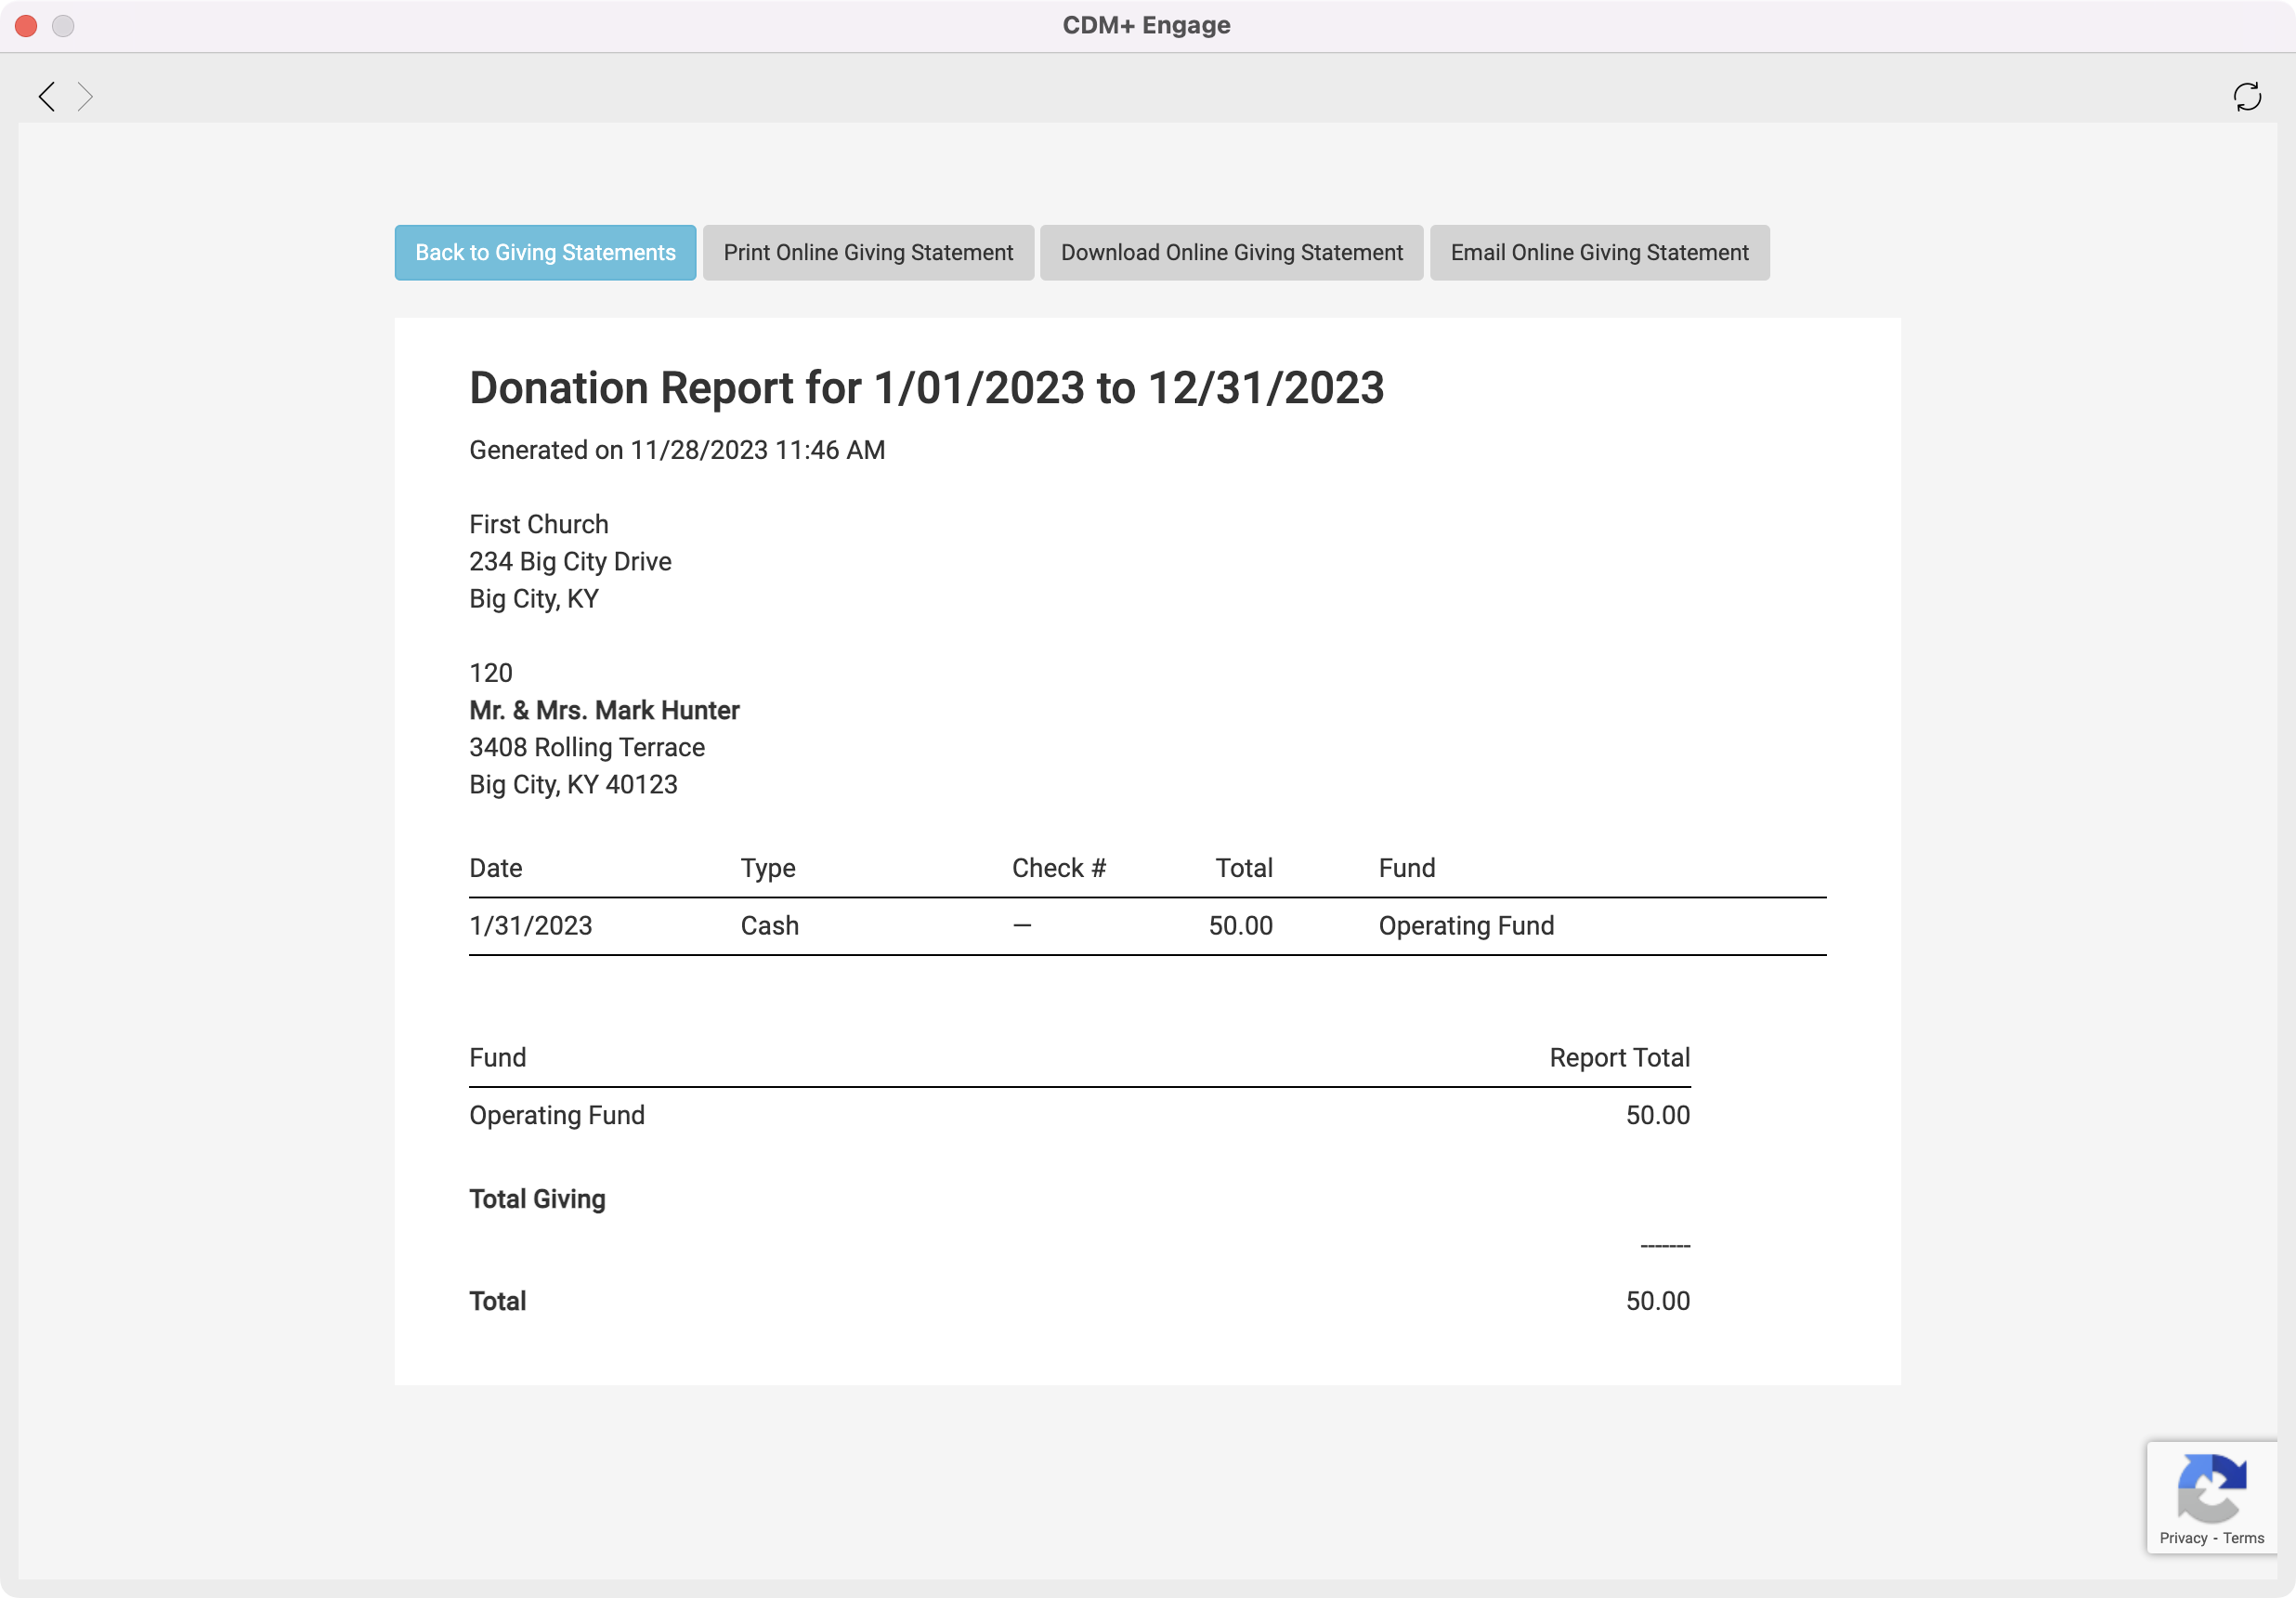Download the Online Giving Statement
2296x1598 pixels.
click(1231, 252)
